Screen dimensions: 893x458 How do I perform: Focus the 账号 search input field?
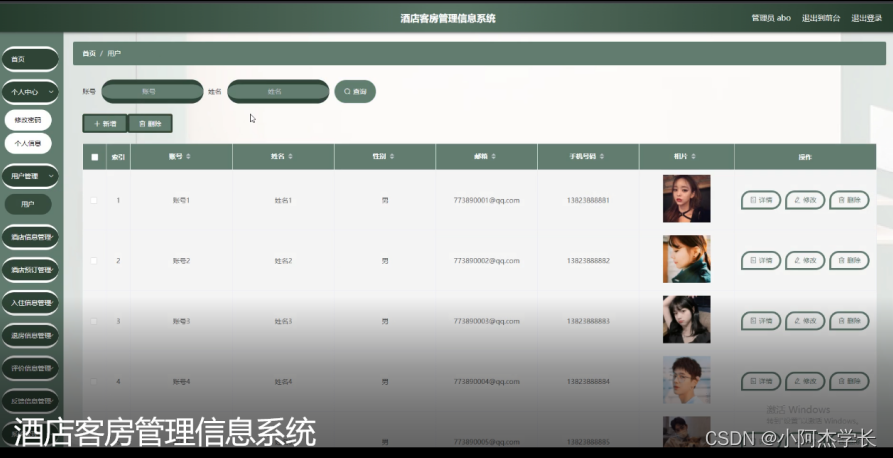pyautogui.click(x=152, y=92)
